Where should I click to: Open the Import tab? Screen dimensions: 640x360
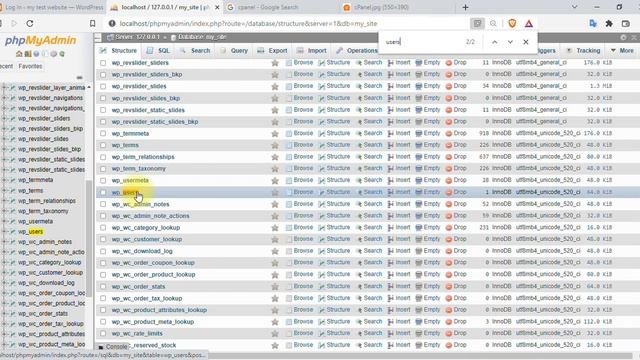tap(312, 51)
